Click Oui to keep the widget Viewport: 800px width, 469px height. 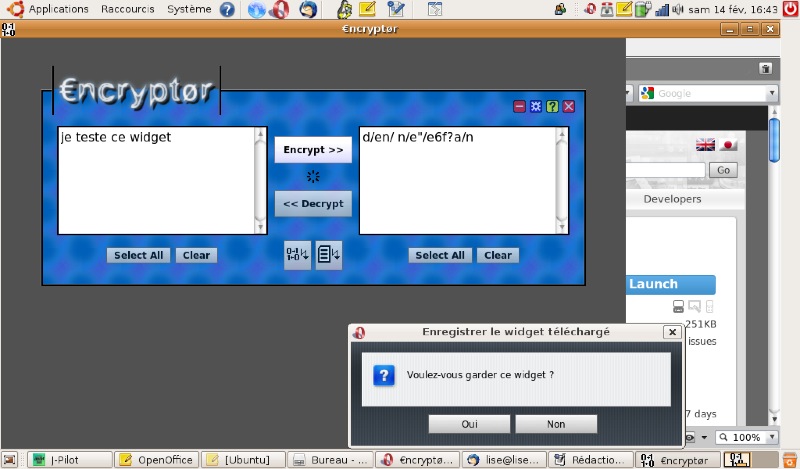point(469,424)
